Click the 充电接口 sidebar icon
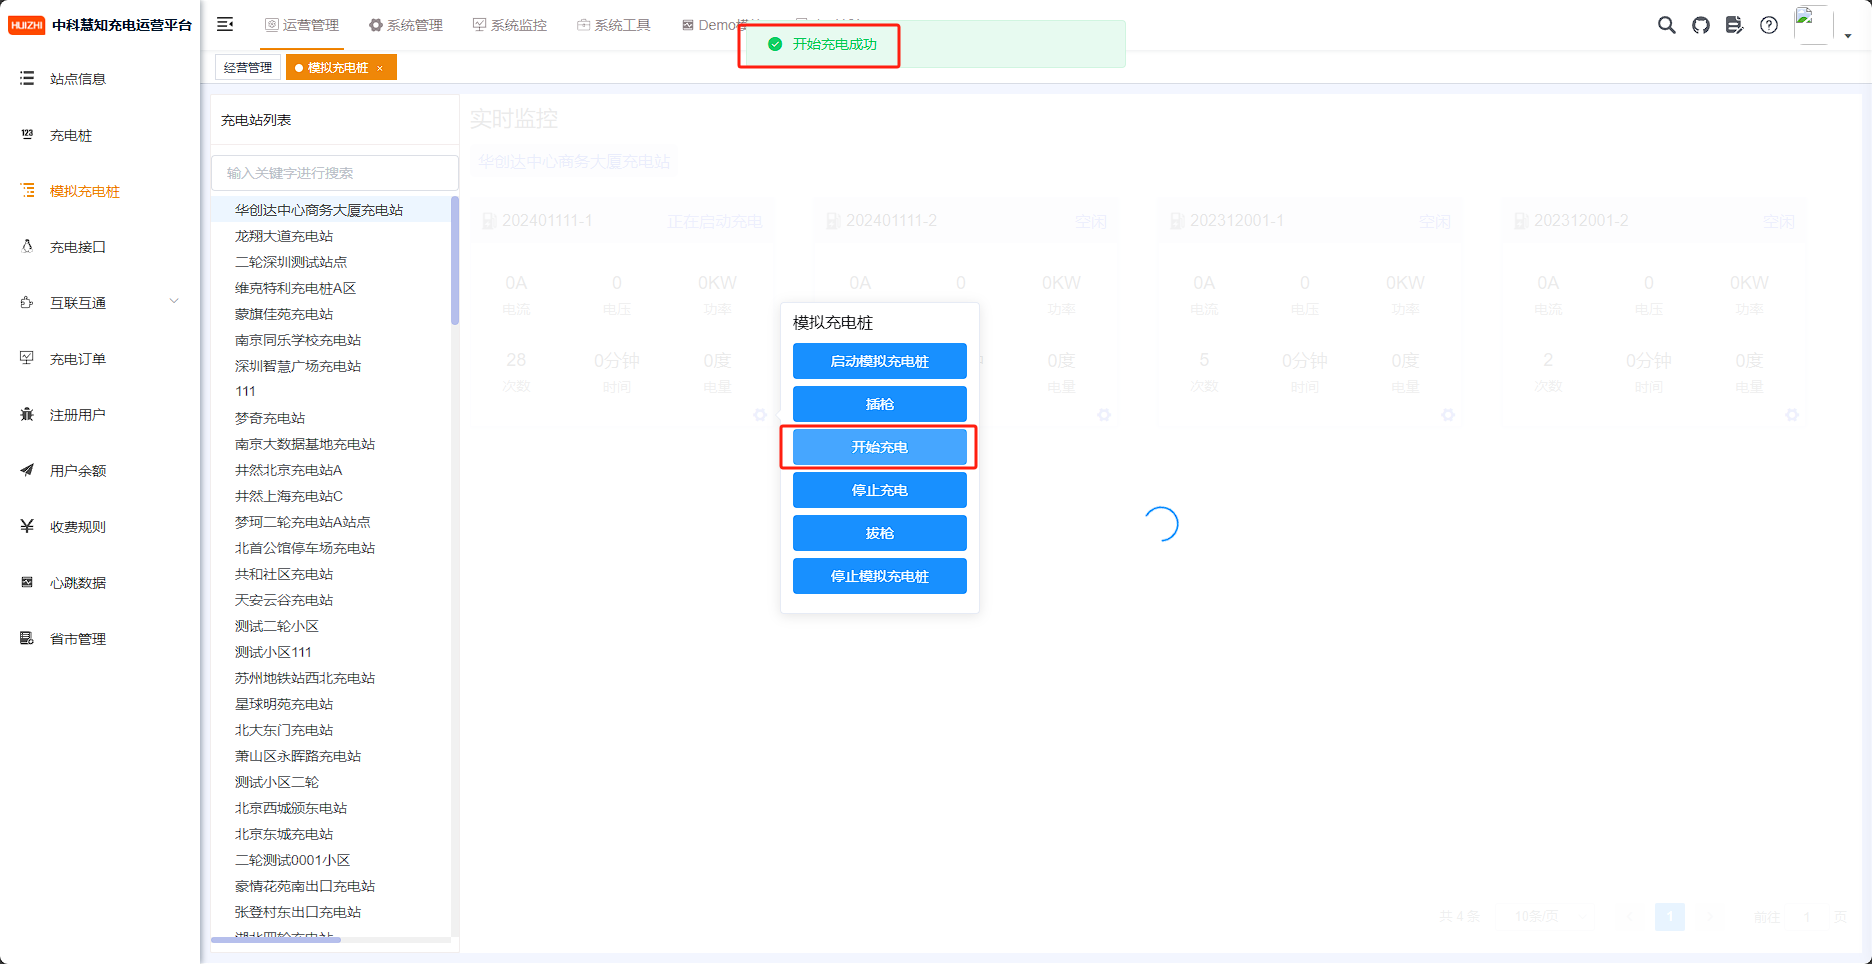Screen dimensions: 1872x964 (x=27, y=246)
